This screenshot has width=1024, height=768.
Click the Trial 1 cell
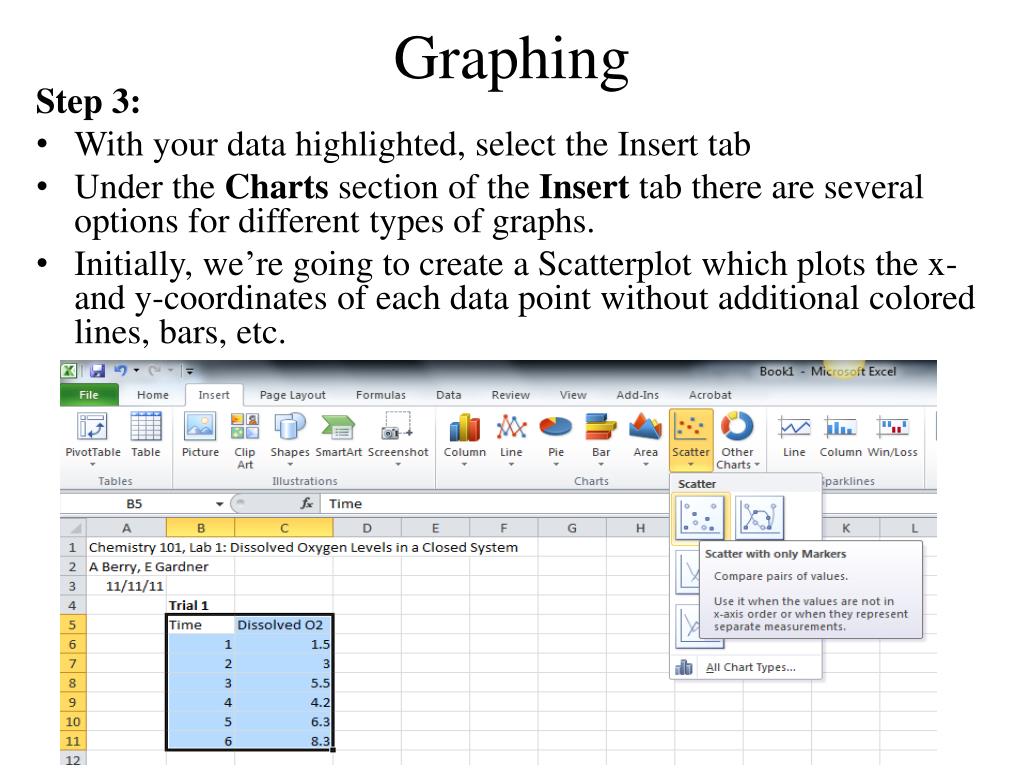coord(200,605)
